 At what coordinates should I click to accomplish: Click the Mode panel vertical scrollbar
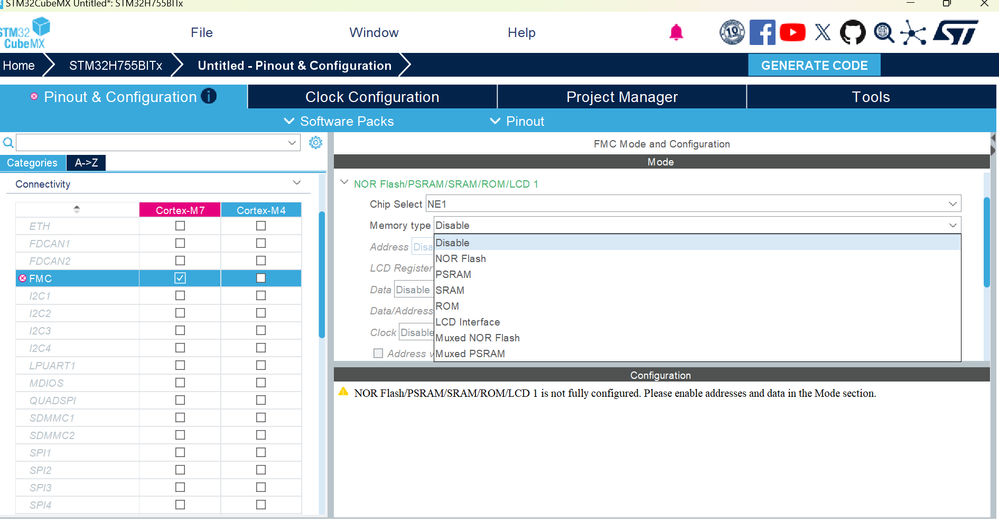(987, 242)
